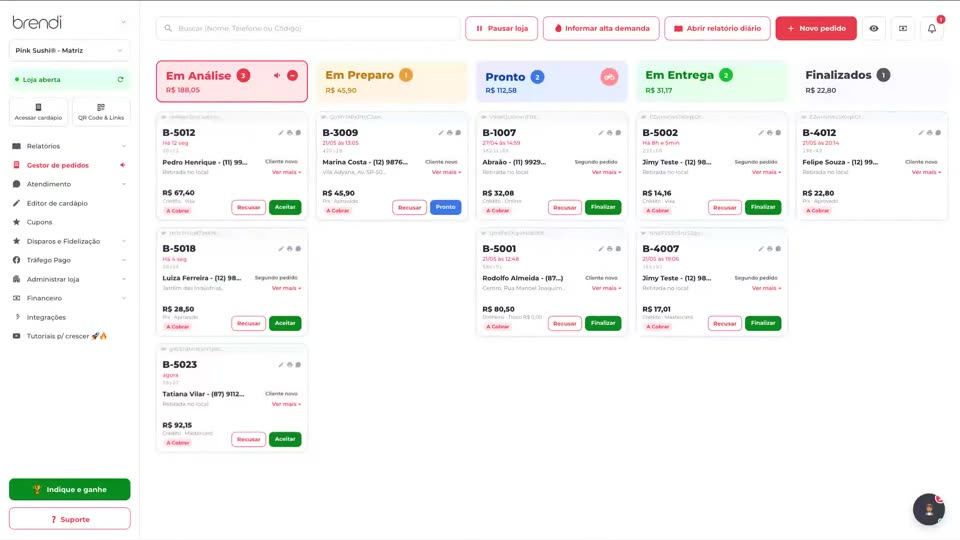Image resolution: width=960 pixels, height=540 pixels.
Task: Click the chat icon on order B-1007
Action: [x=618, y=133]
